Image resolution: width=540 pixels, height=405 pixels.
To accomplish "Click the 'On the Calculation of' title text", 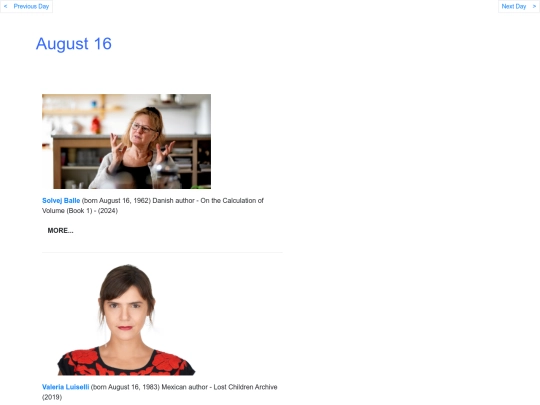I will [x=232, y=200].
